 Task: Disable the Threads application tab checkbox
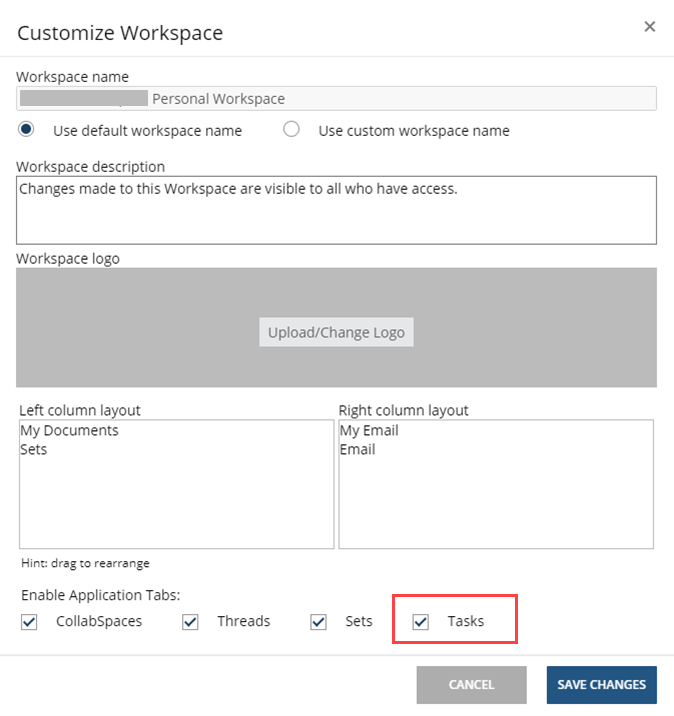coord(191,622)
